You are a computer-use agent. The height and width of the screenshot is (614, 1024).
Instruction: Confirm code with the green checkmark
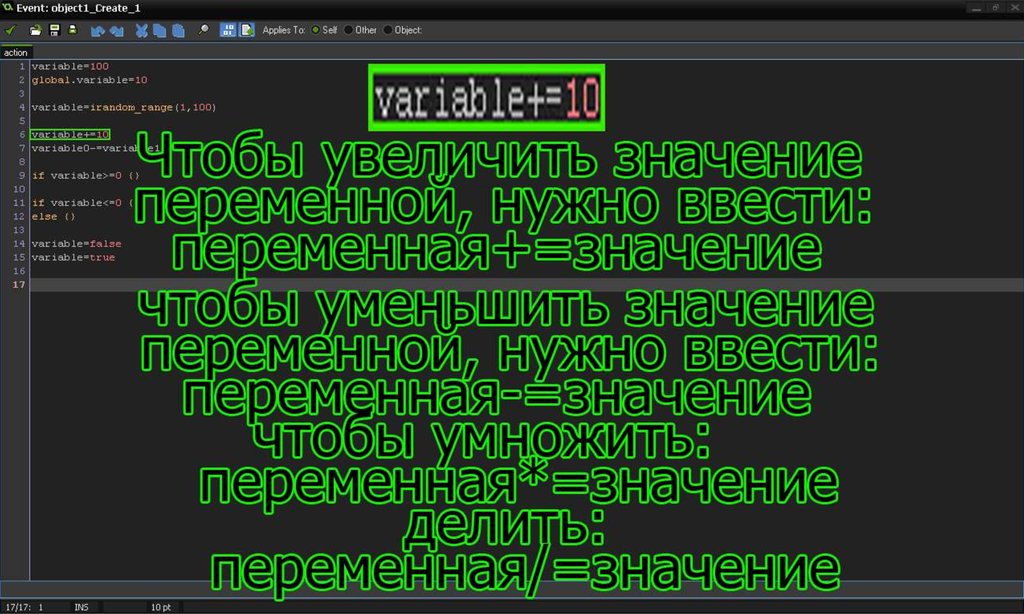pyautogui.click(x=10, y=30)
